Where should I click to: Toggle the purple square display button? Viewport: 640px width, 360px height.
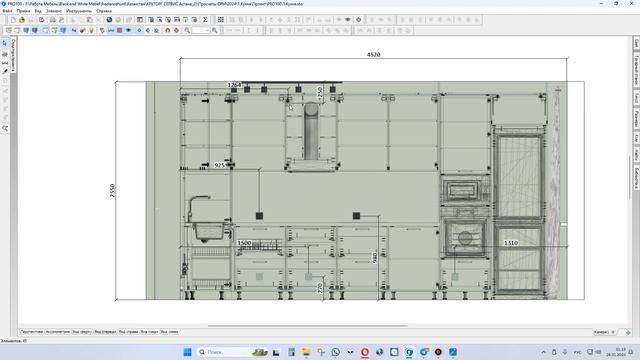pyautogui.click(x=119, y=30)
